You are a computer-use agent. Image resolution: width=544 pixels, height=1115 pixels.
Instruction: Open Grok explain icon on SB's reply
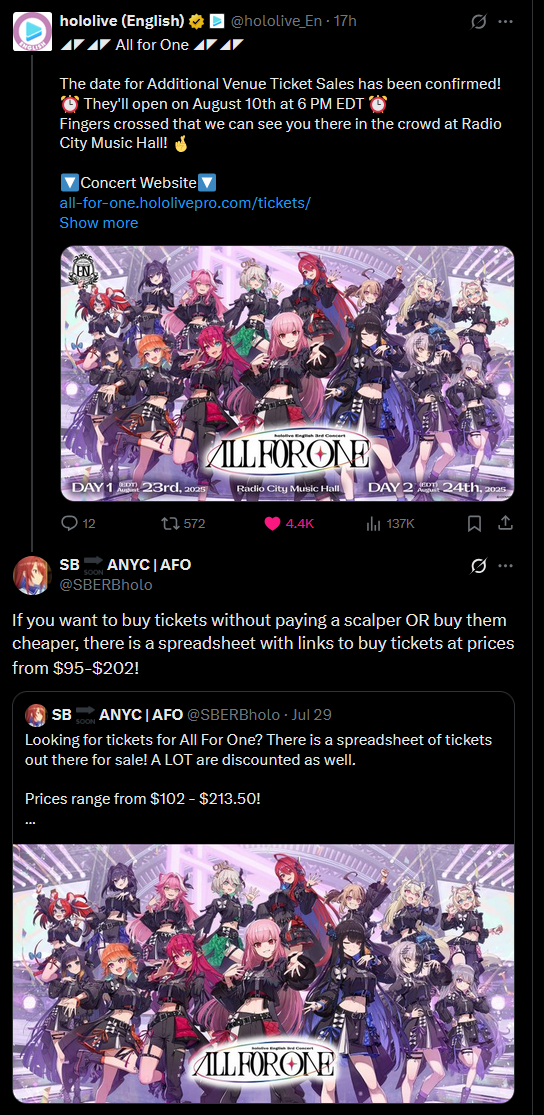(x=479, y=565)
